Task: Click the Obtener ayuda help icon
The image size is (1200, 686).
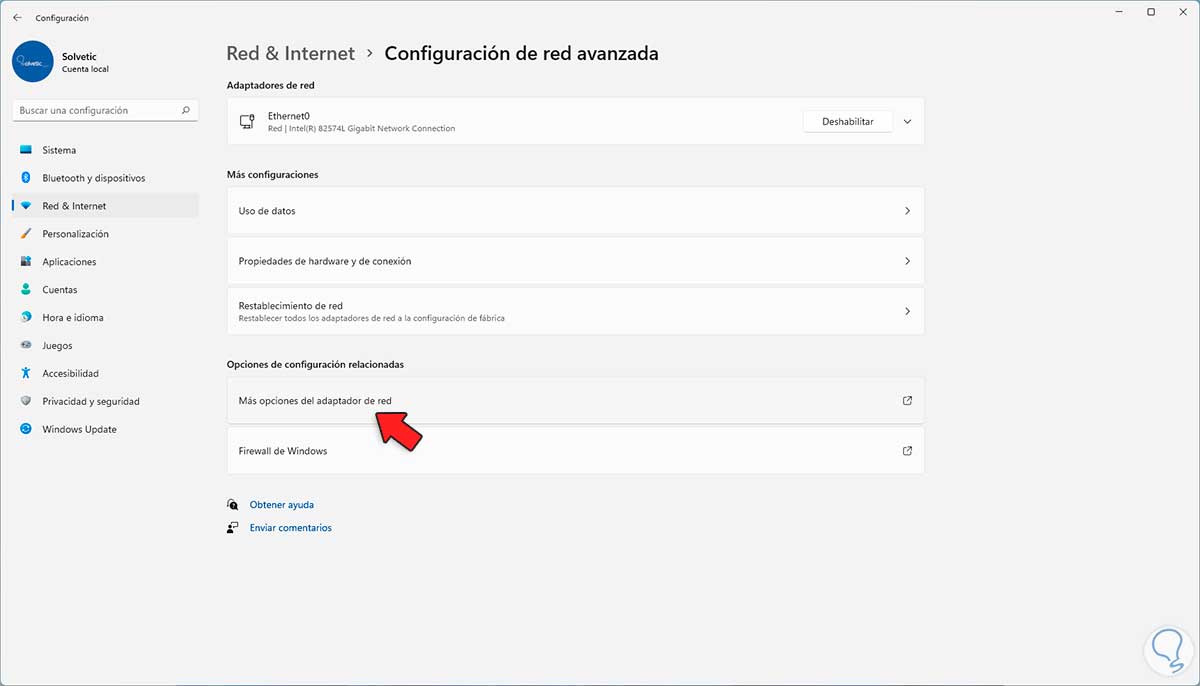Action: pos(233,505)
